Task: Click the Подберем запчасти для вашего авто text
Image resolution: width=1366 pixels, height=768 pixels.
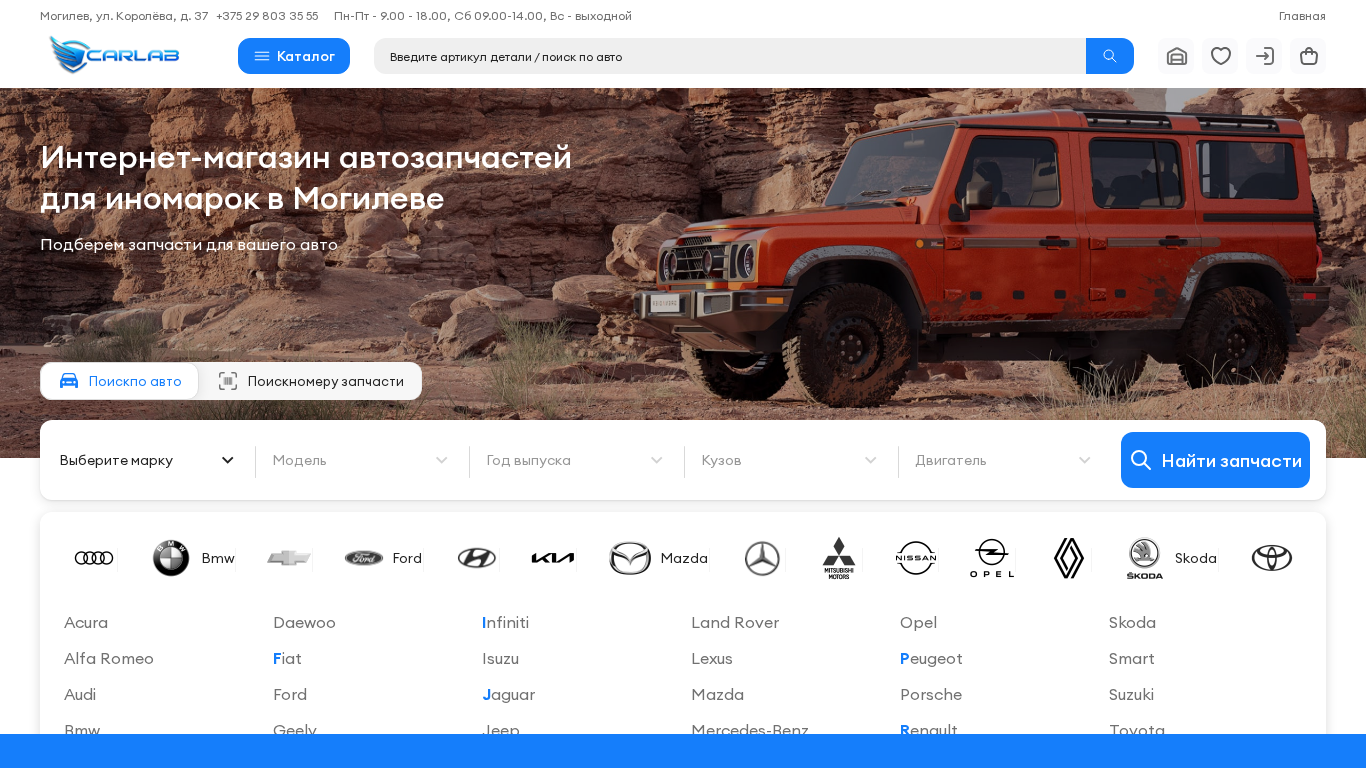Action: click(x=189, y=244)
